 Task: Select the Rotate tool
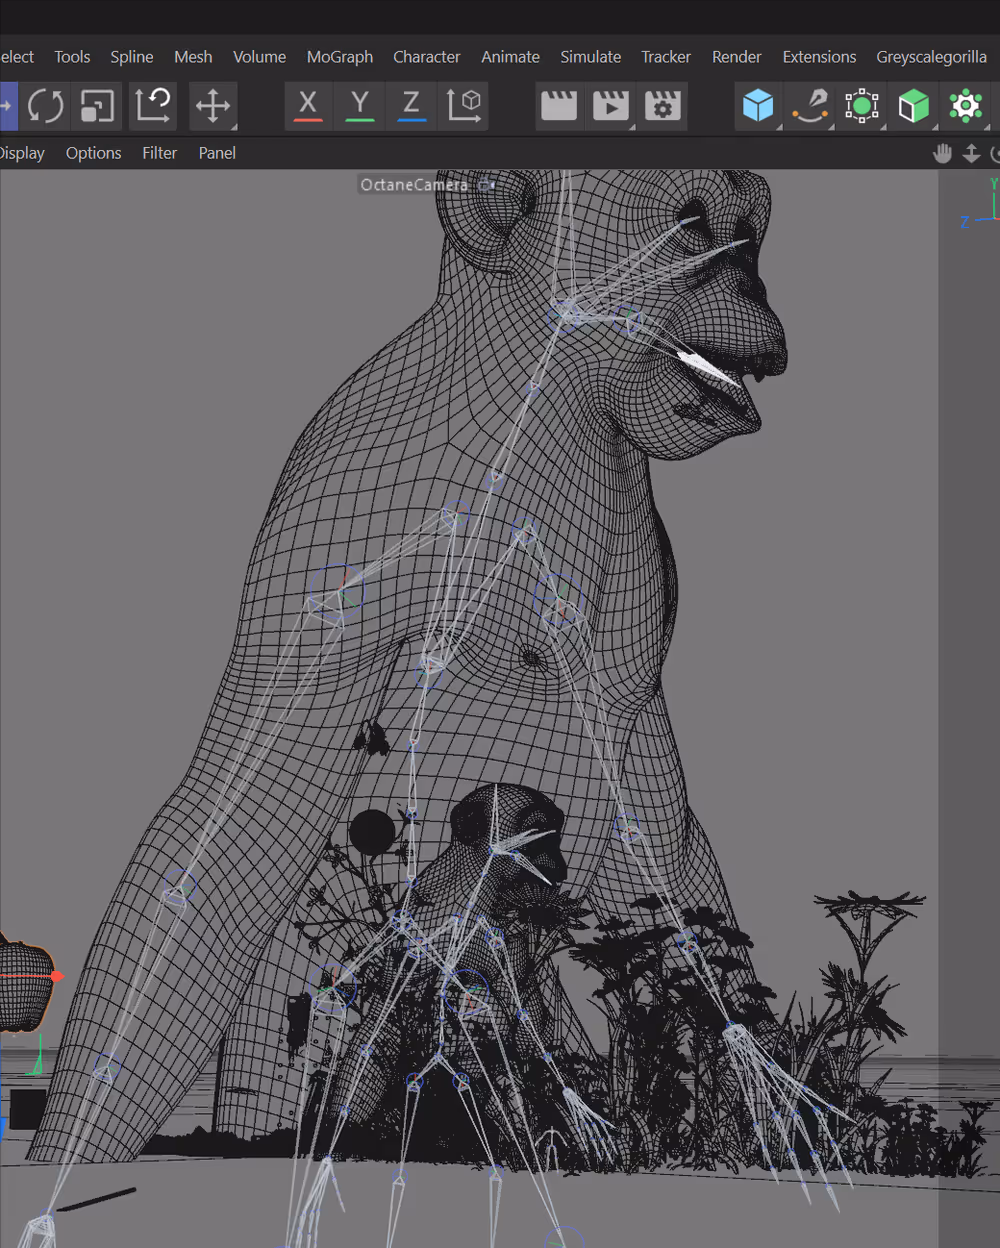[45, 106]
